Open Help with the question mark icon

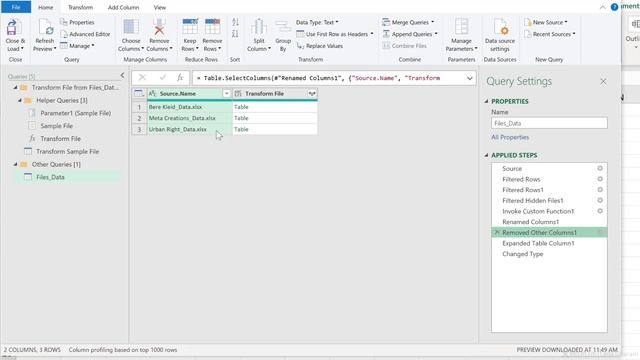[614, 7]
